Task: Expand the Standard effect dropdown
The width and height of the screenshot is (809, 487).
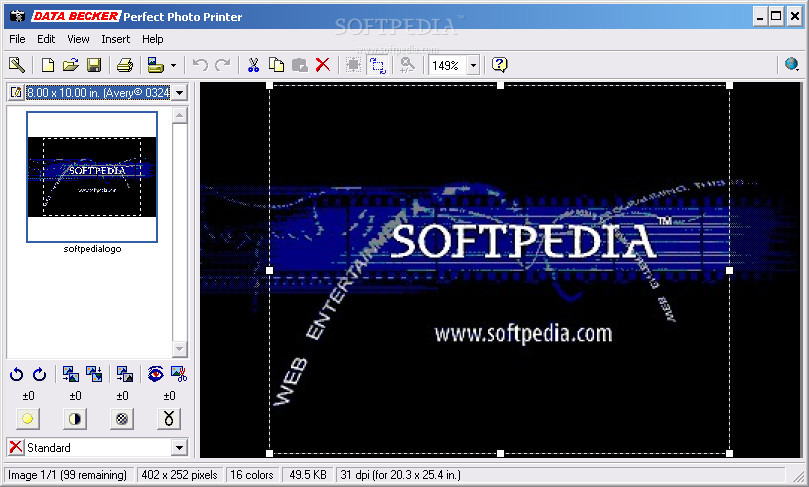Action: point(179,448)
